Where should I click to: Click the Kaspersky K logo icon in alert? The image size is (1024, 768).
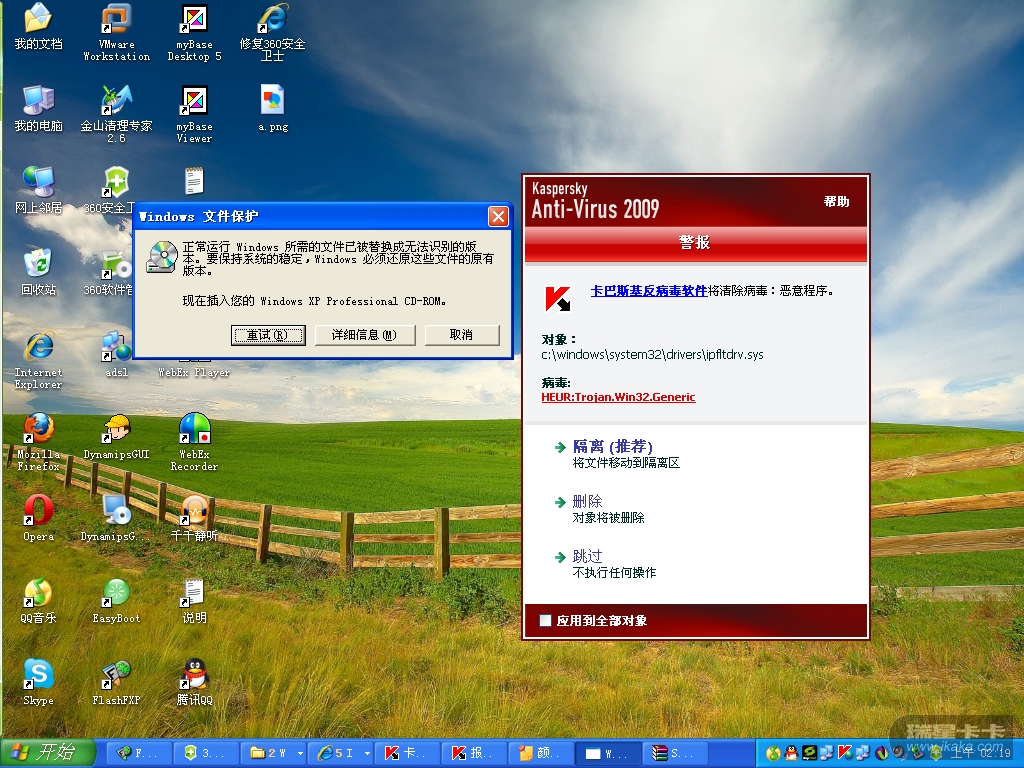coord(558,298)
